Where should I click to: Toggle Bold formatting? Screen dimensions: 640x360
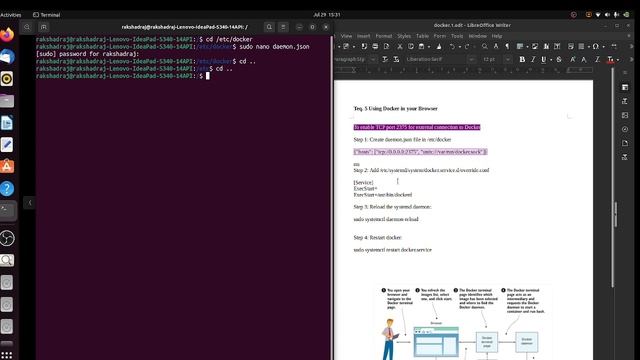click(522, 59)
